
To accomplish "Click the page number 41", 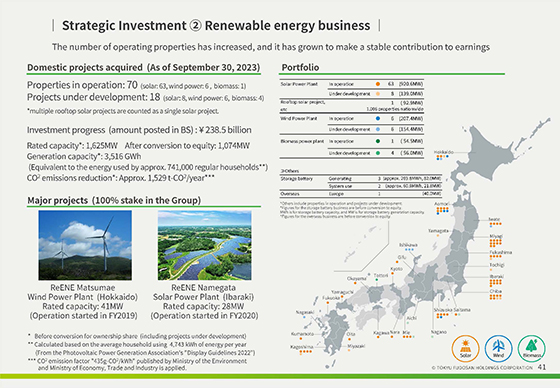I will click(x=542, y=367).
